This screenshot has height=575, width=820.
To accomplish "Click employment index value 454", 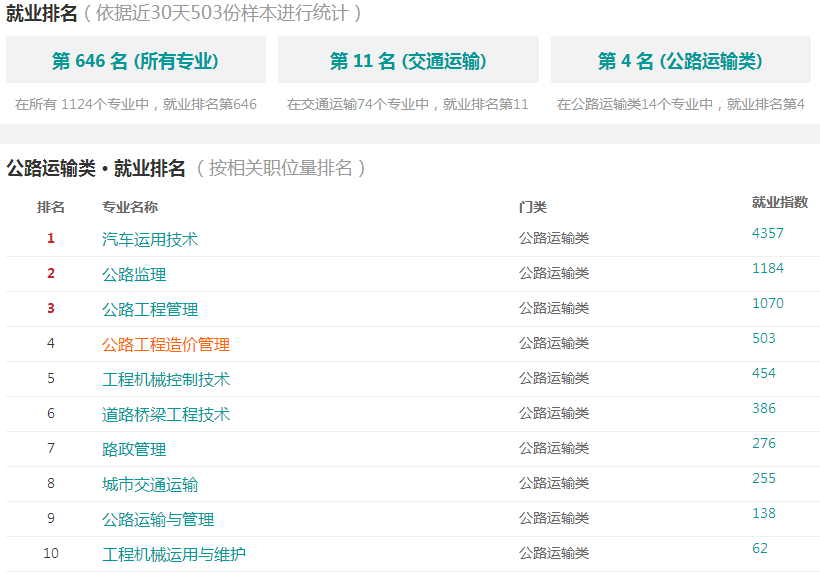I will [x=764, y=373].
